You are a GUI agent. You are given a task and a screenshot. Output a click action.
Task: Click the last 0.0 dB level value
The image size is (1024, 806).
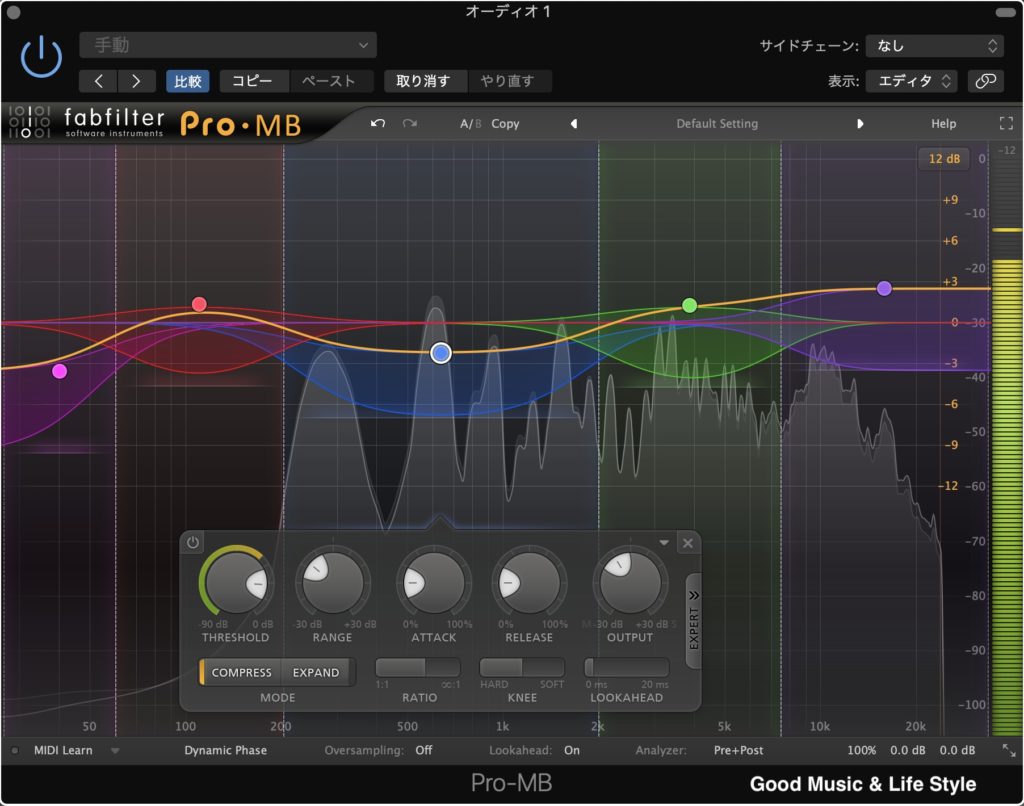tap(957, 750)
